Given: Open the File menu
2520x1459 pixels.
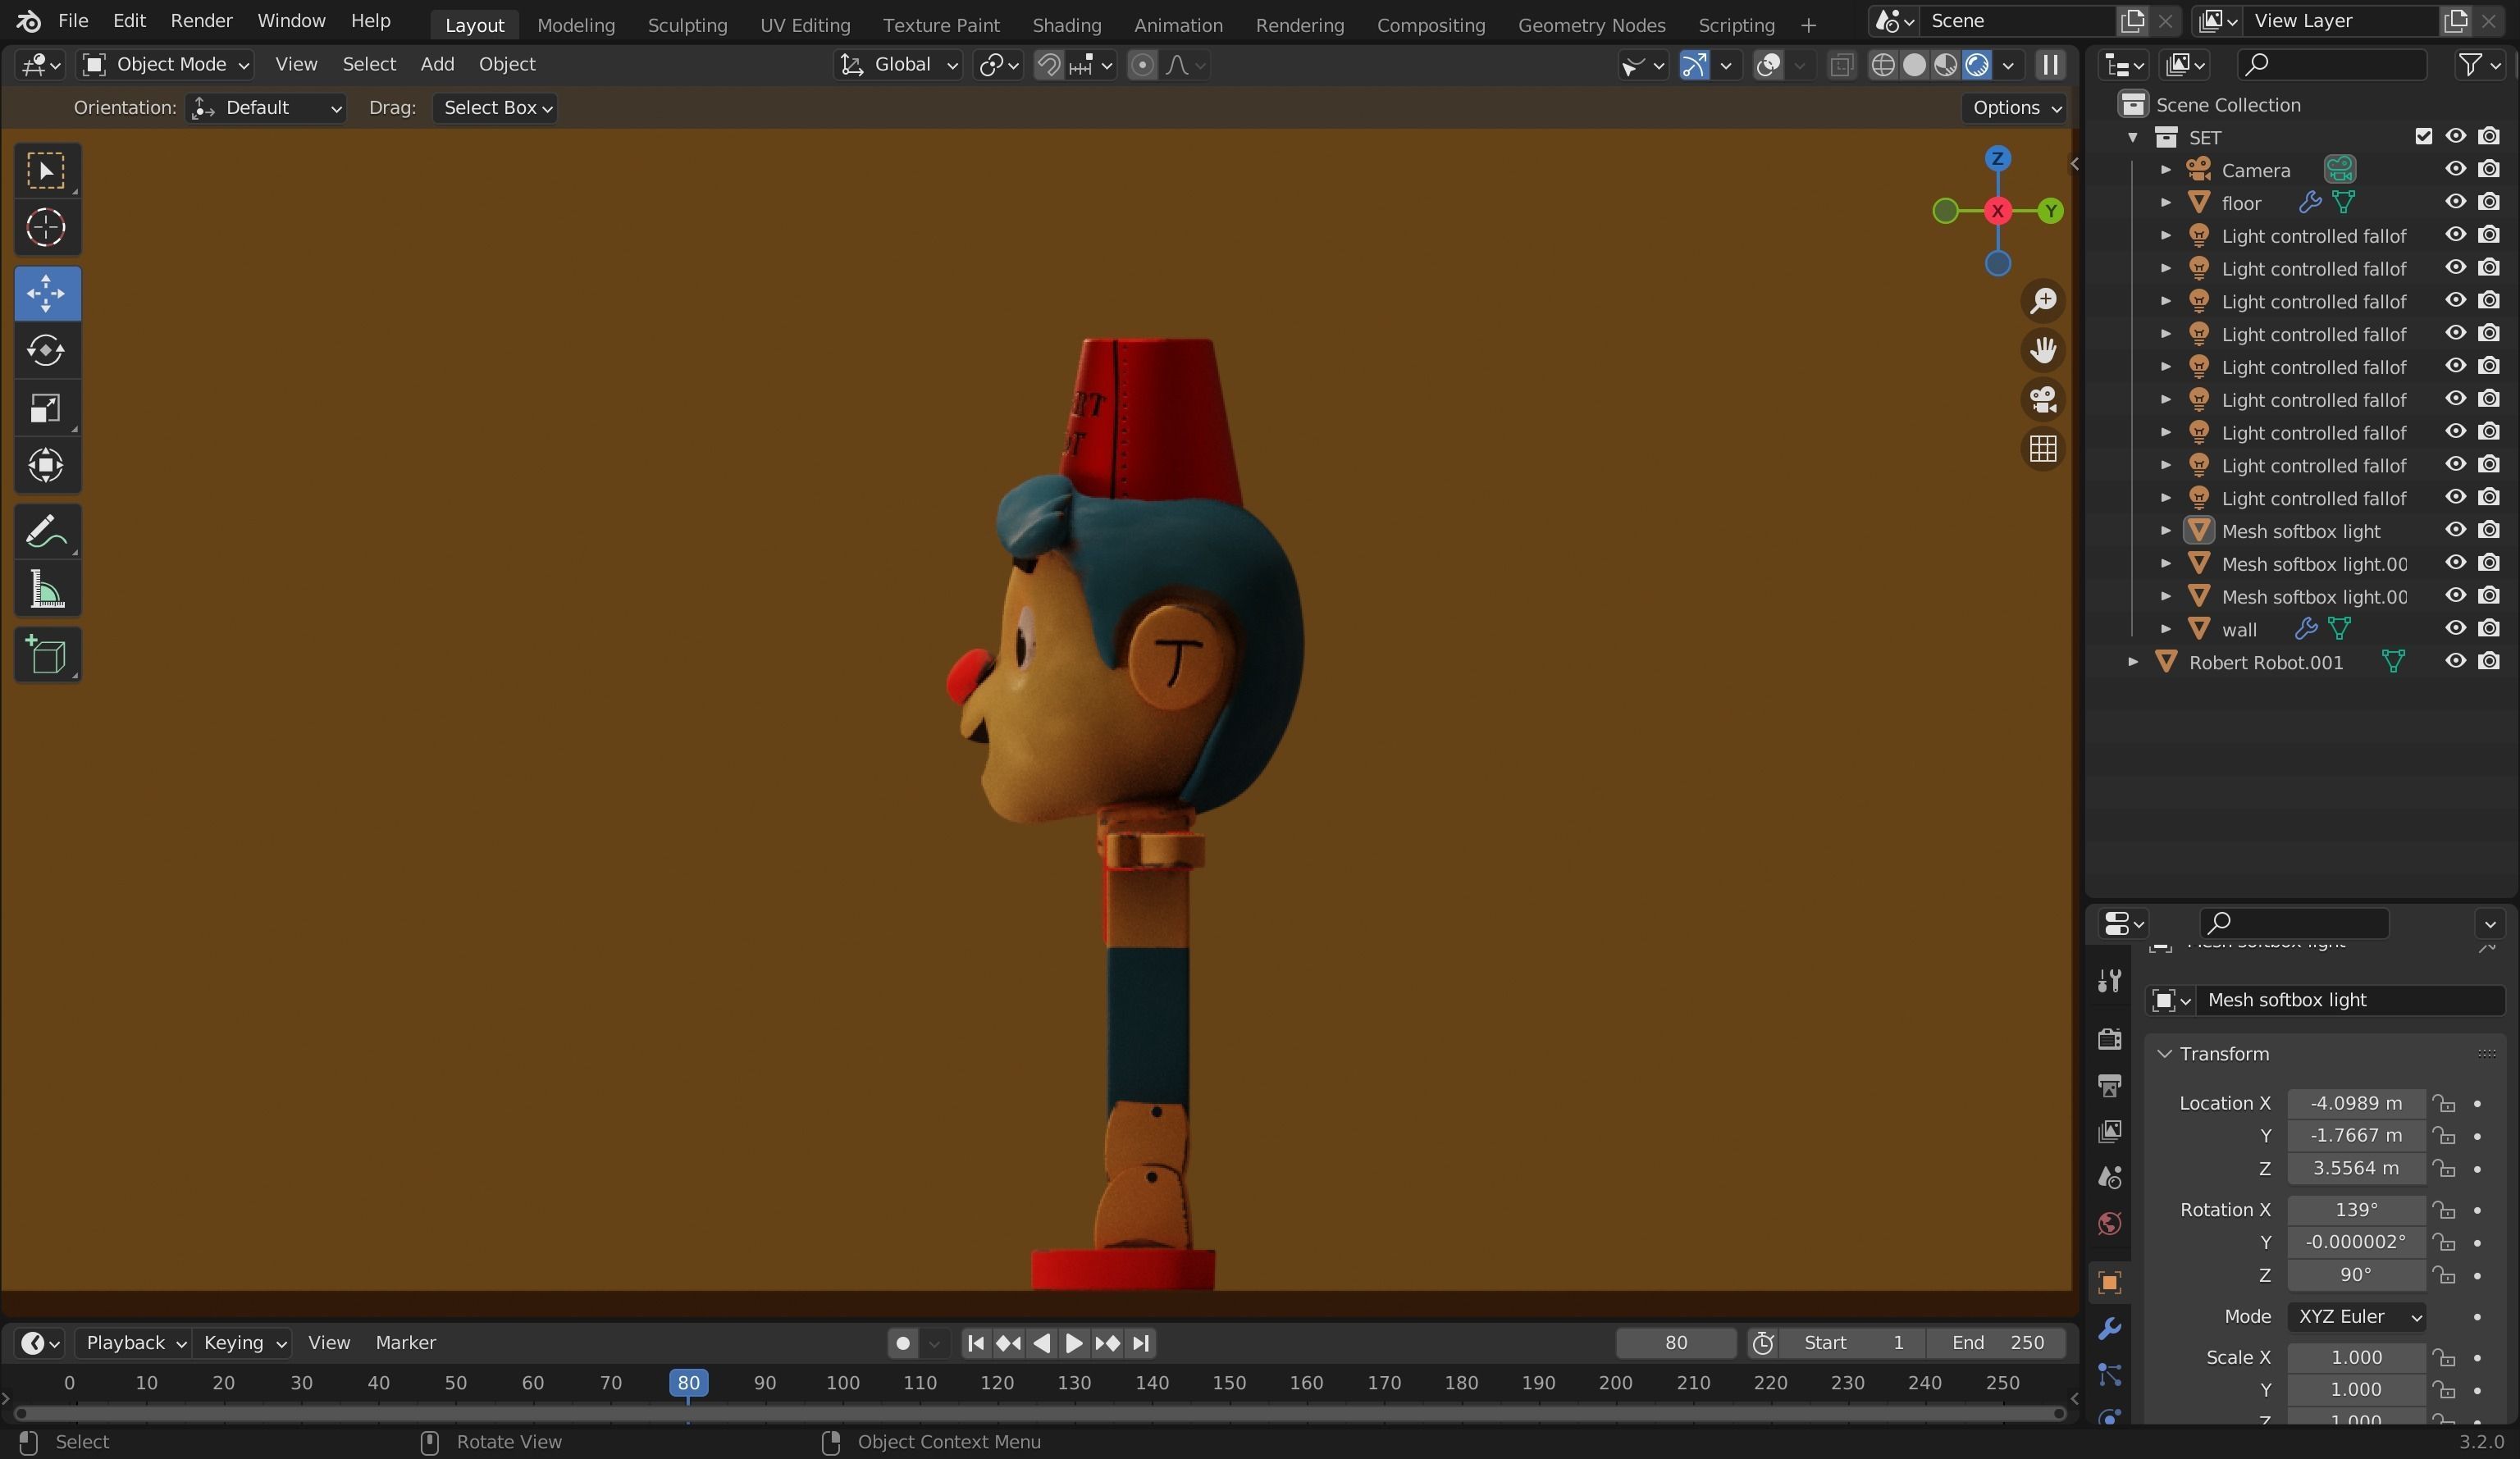Looking at the screenshot, I should pos(73,21).
